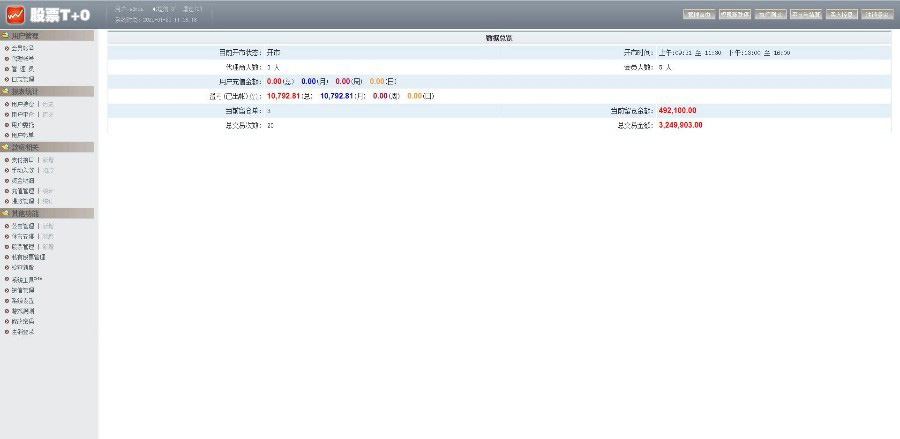Open the 系统工具 sidebar item
The height and width of the screenshot is (439, 900).
[27, 279]
